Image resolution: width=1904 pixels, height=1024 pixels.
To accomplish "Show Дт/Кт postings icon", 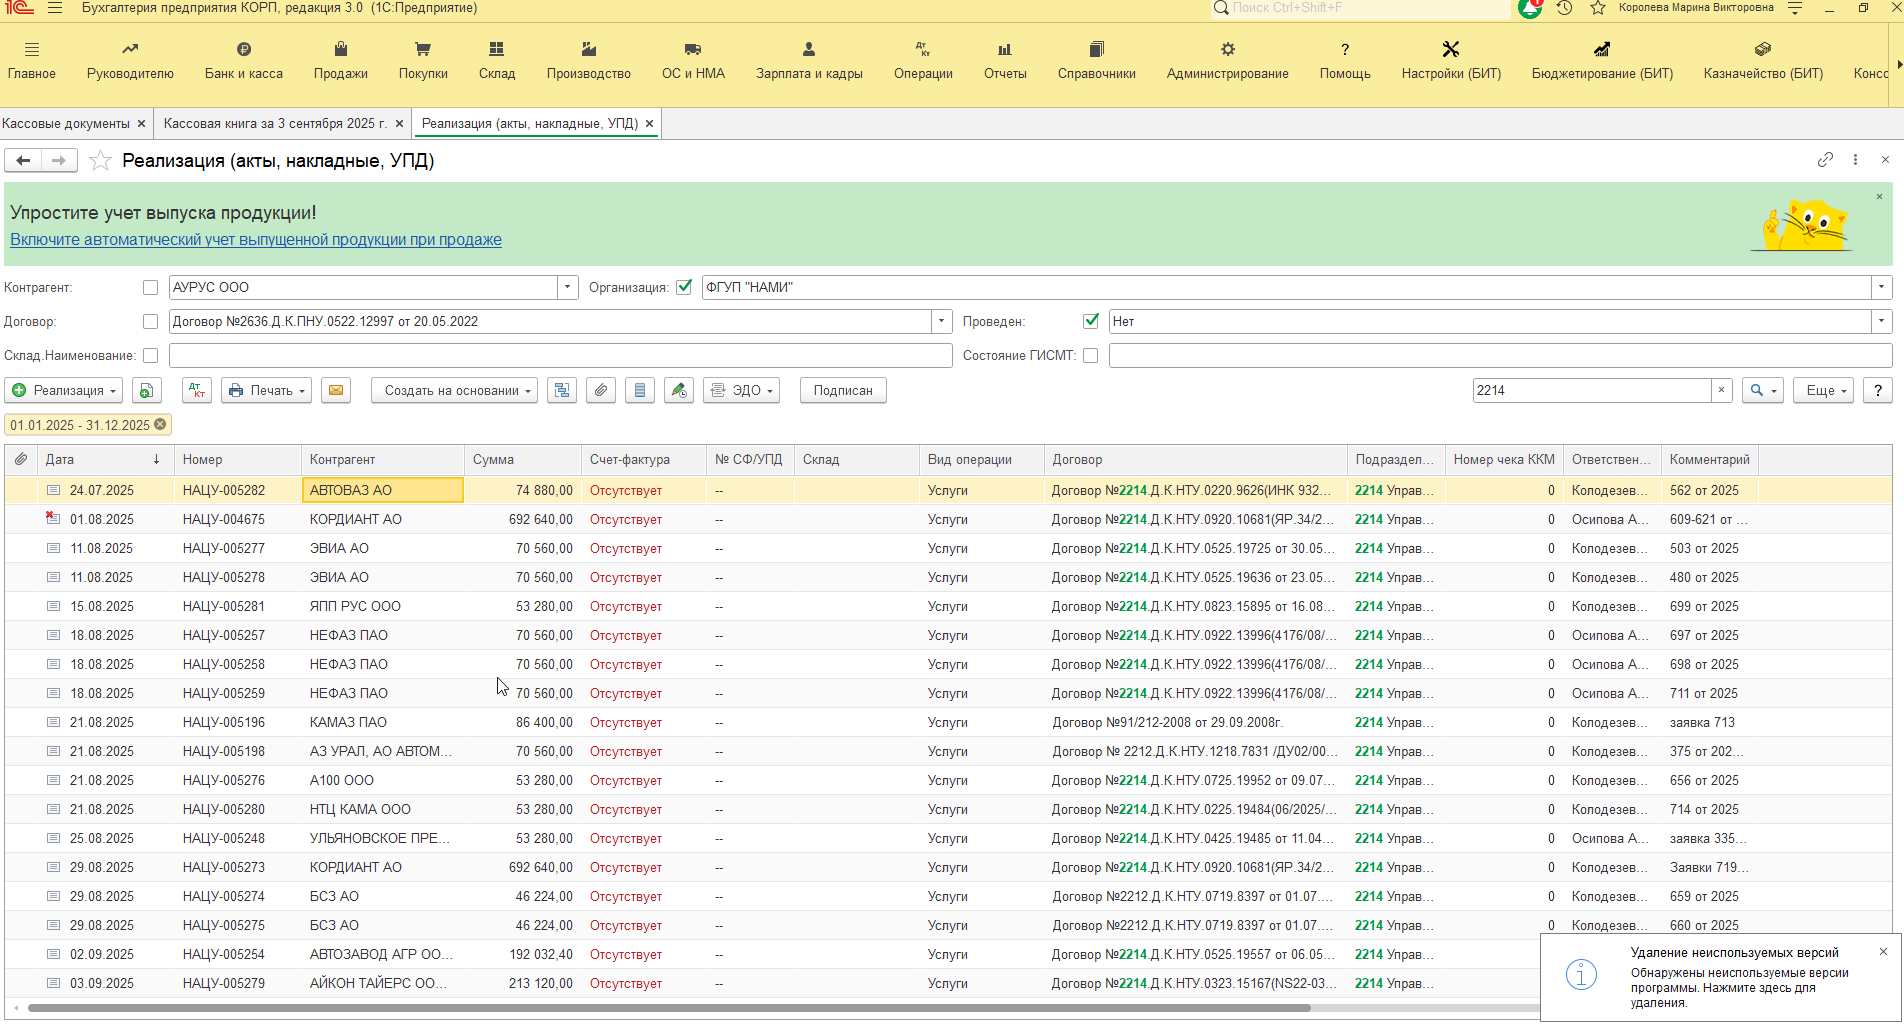I will [x=197, y=391].
